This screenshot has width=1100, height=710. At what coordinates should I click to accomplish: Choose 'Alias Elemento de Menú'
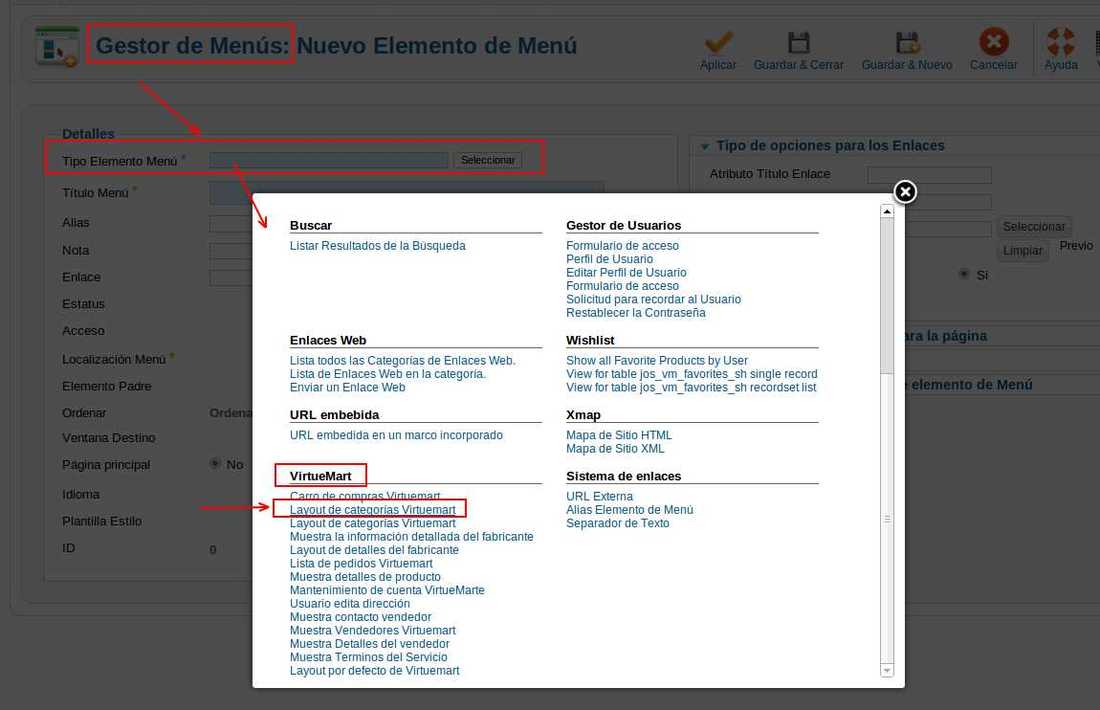(629, 509)
